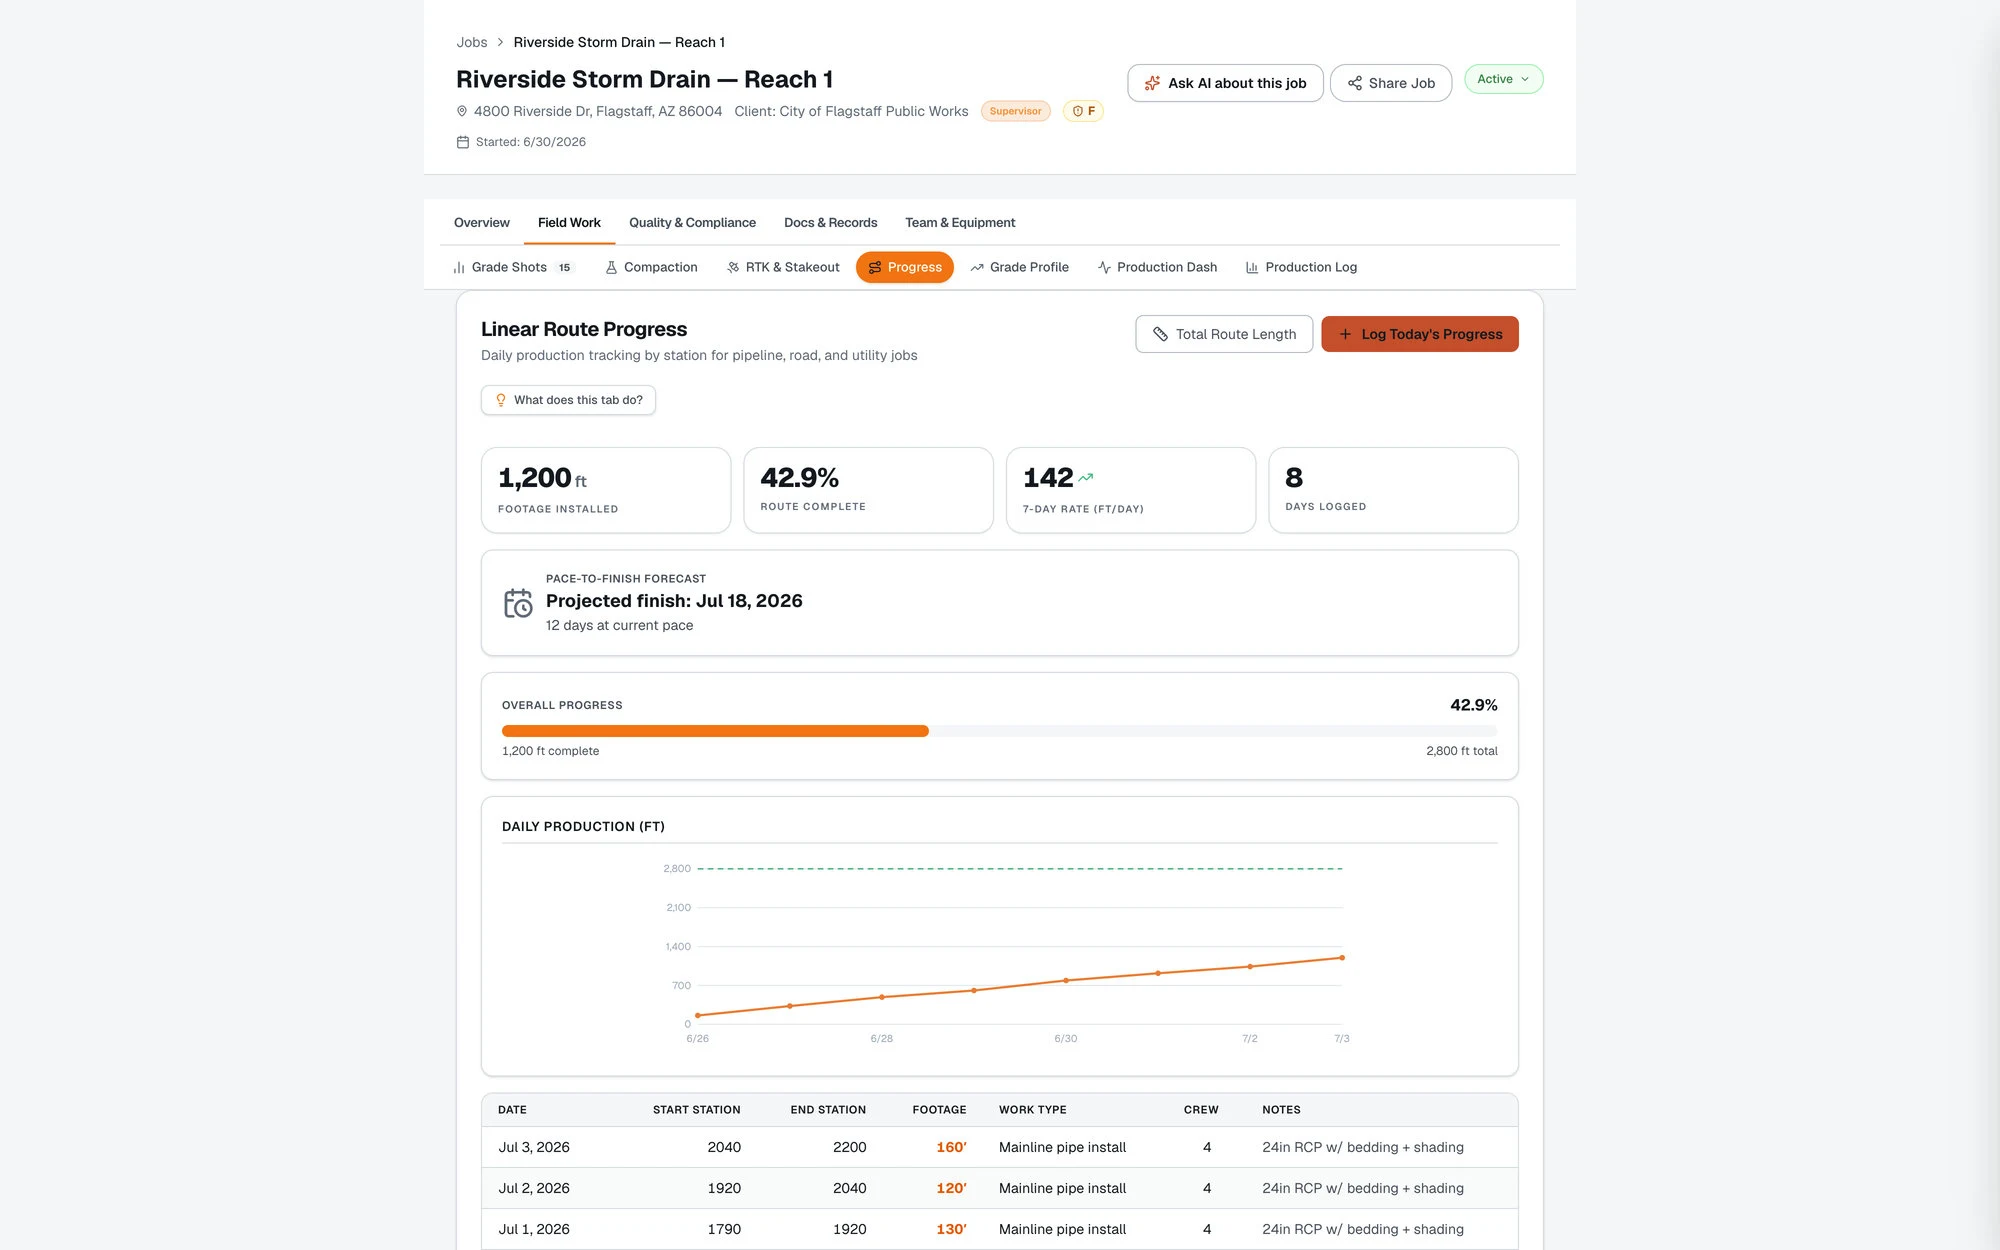Click the plus icon in Log Today's Progress
Viewport: 2000px width, 1250px height.
tap(1345, 334)
